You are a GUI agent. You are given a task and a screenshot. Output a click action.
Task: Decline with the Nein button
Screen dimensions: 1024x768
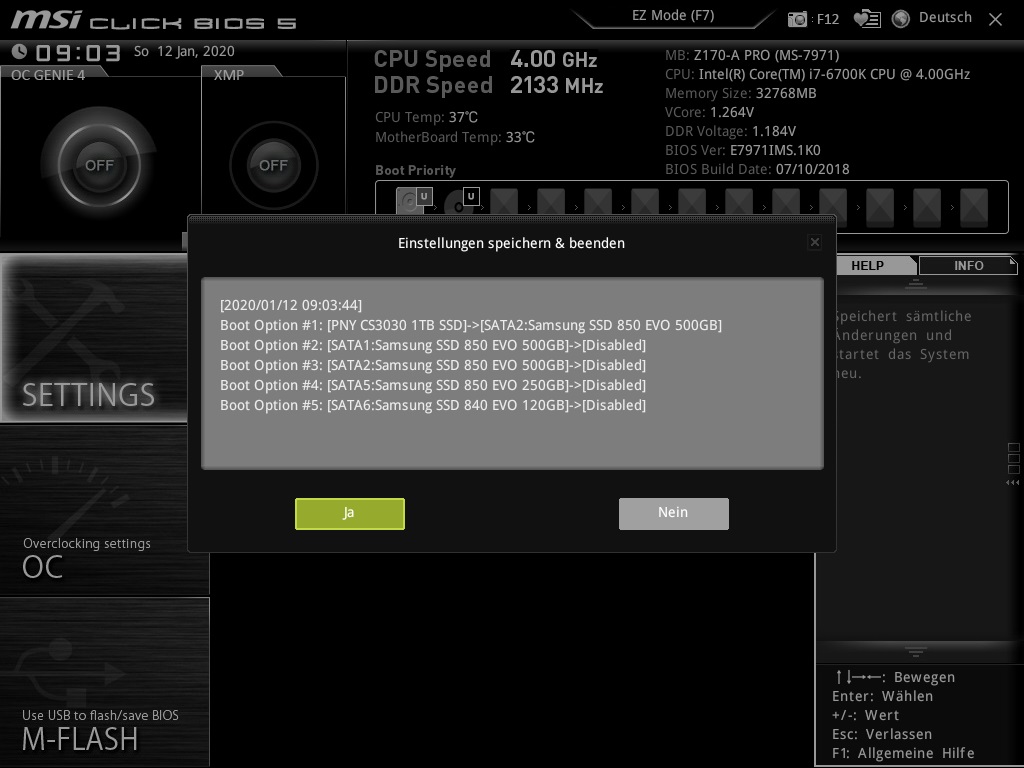click(673, 513)
